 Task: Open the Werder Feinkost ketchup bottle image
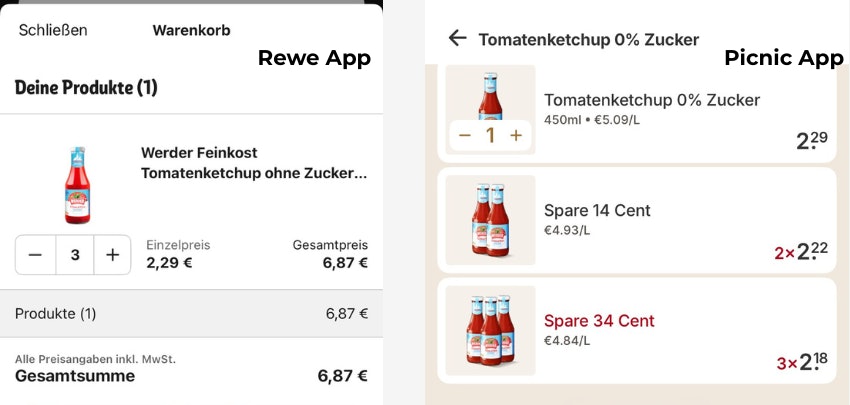click(x=77, y=184)
